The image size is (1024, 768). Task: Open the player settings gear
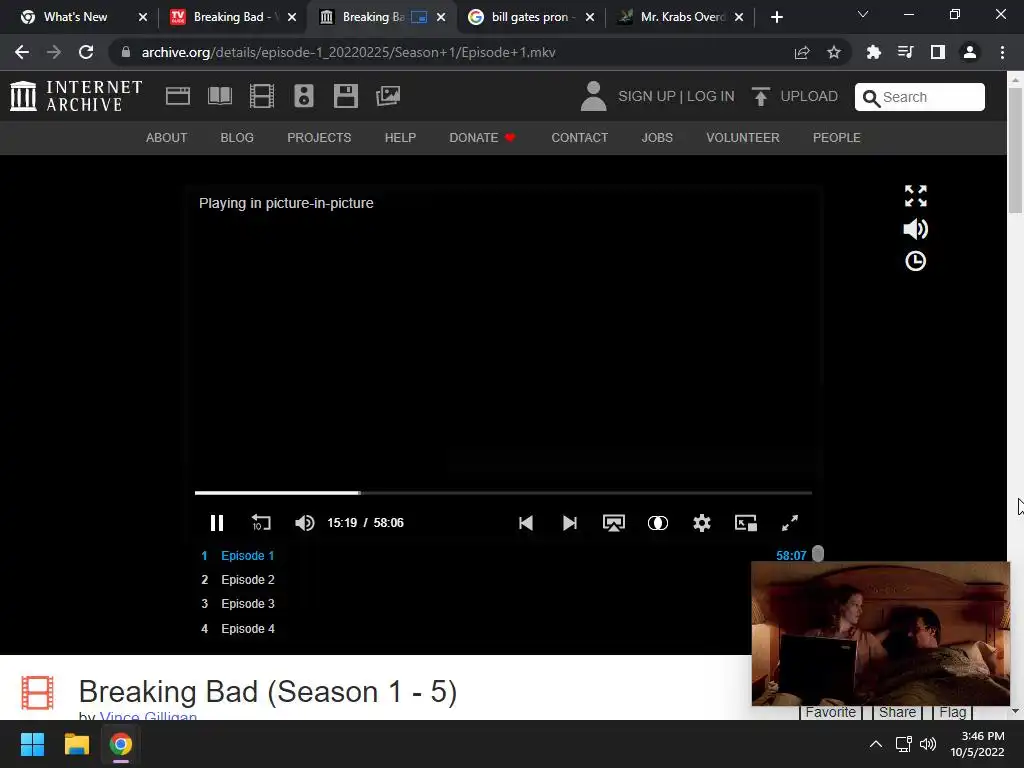click(x=702, y=523)
